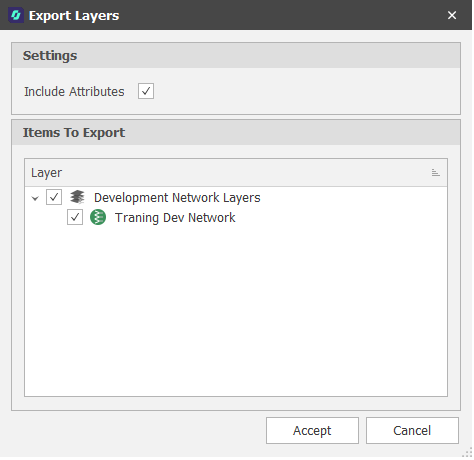Image resolution: width=474 pixels, height=460 pixels.
Task: Close the Export Layers dialog
Action: pos(452,15)
